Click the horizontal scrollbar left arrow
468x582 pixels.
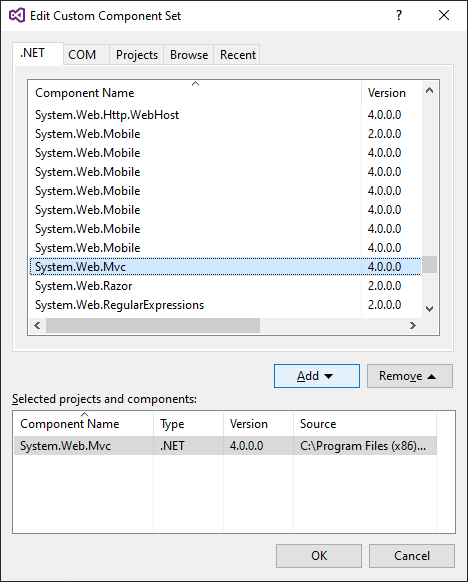coord(37,326)
